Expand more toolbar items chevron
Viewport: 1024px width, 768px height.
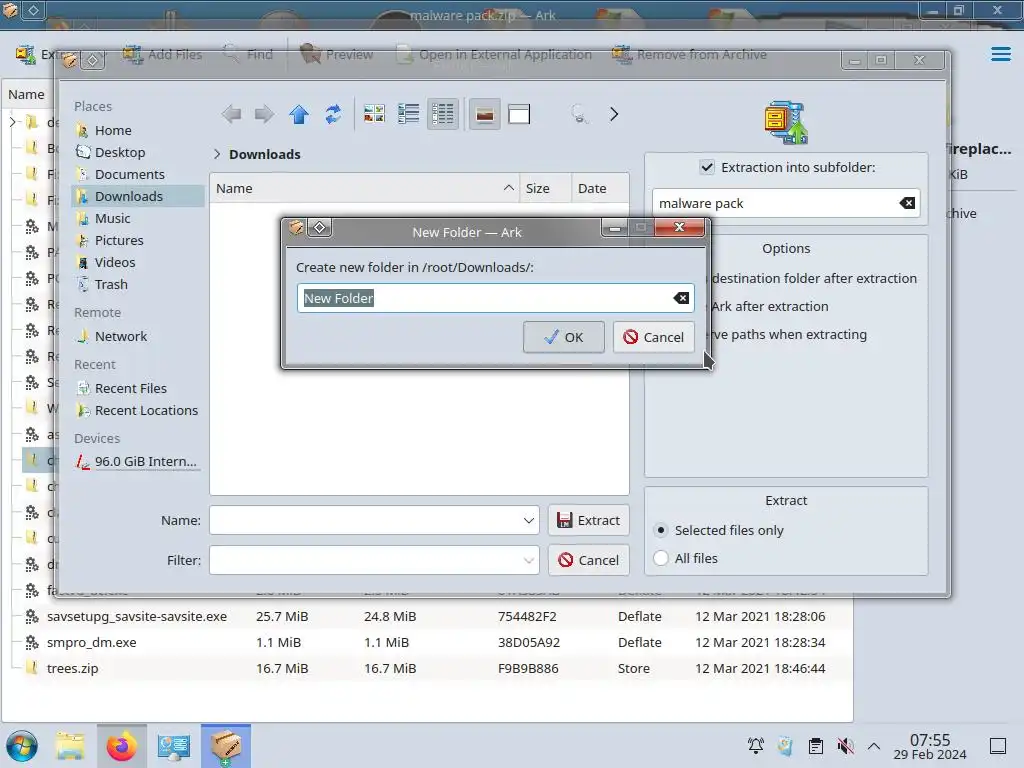(613, 114)
